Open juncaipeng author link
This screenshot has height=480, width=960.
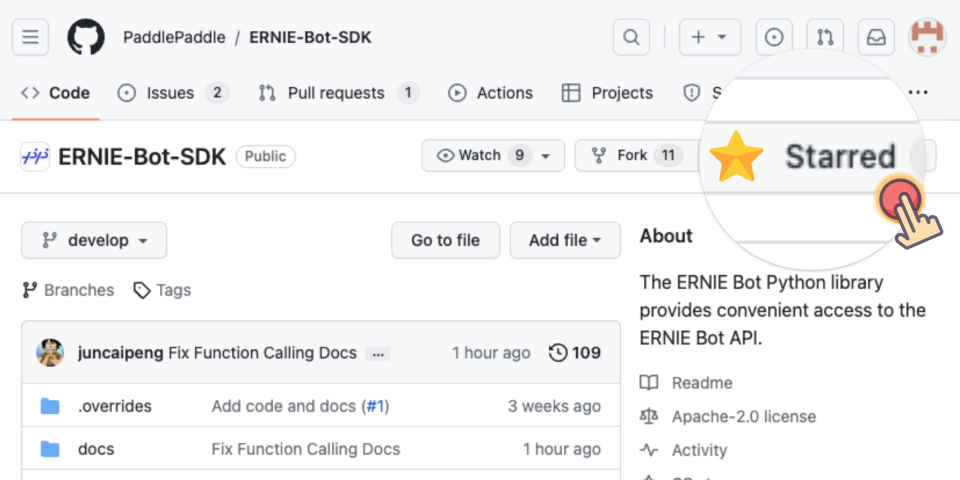click(x=121, y=353)
